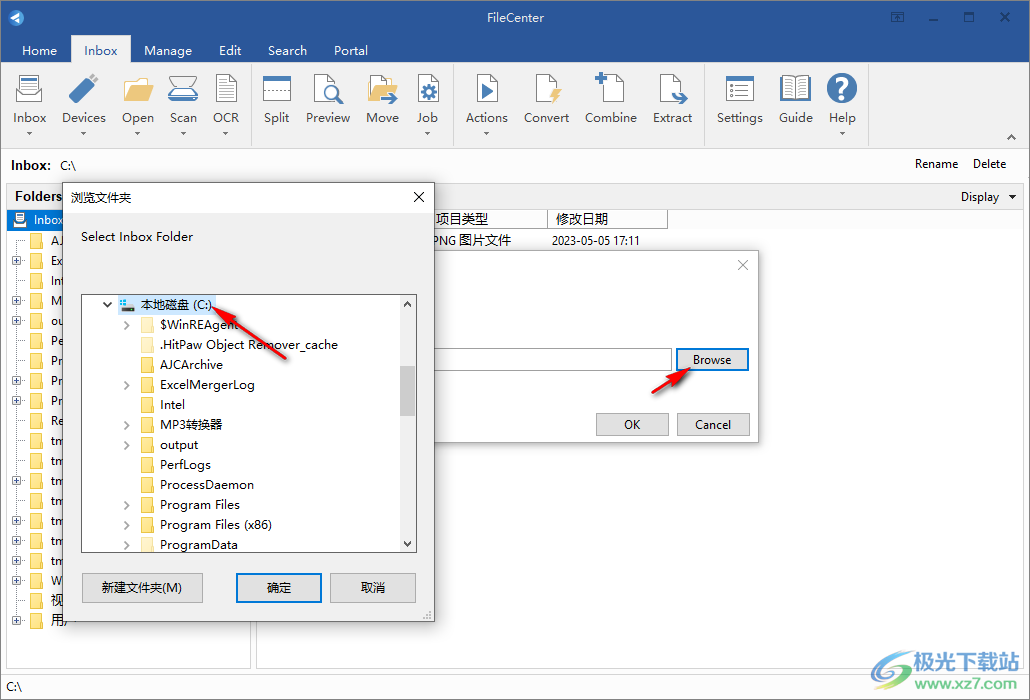Click the 取消 button

372,588
